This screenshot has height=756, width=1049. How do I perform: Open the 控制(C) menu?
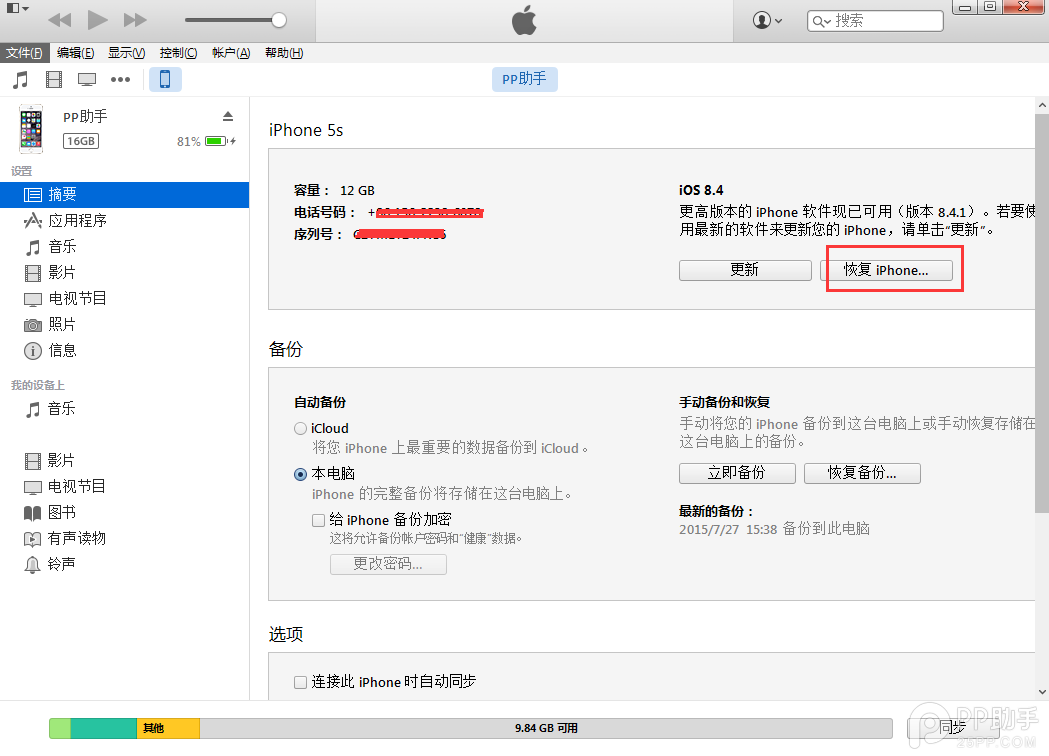[178, 53]
